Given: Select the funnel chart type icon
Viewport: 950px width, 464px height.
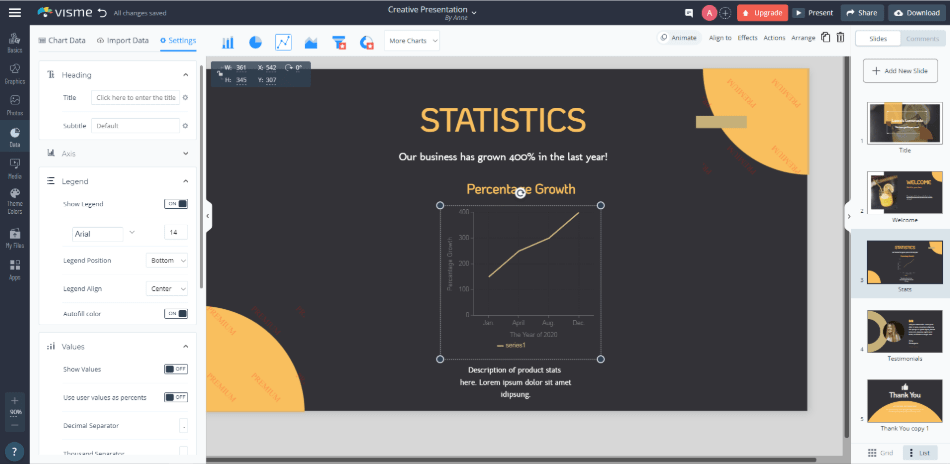Looking at the screenshot, I should 339,42.
